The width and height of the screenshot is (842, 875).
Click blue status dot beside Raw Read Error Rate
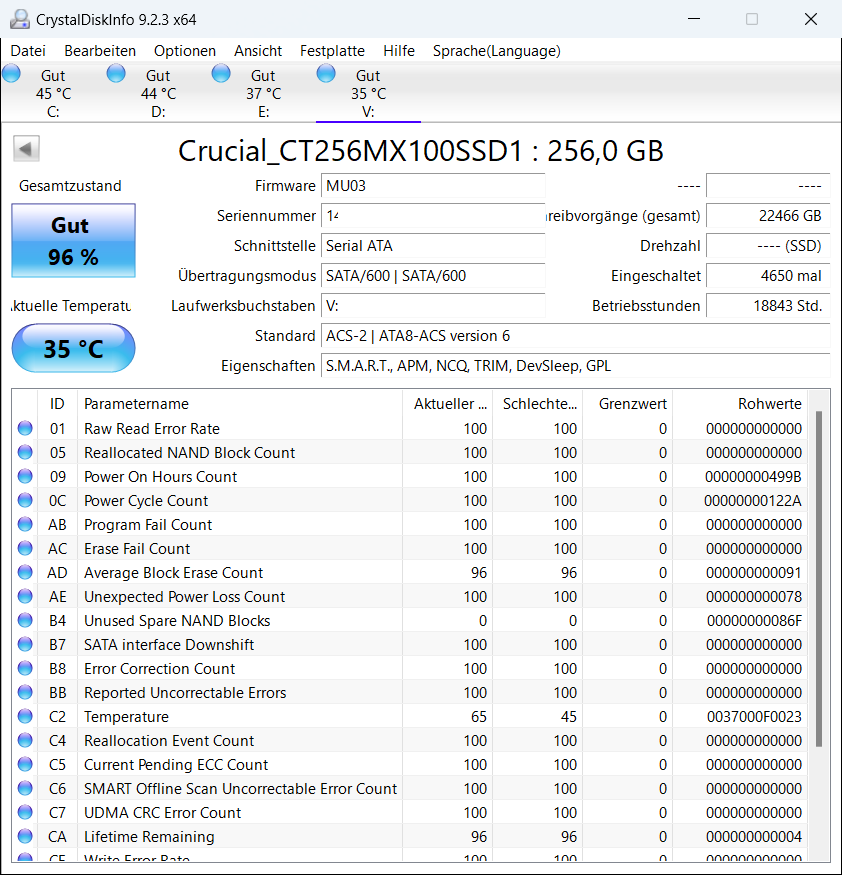(23, 428)
